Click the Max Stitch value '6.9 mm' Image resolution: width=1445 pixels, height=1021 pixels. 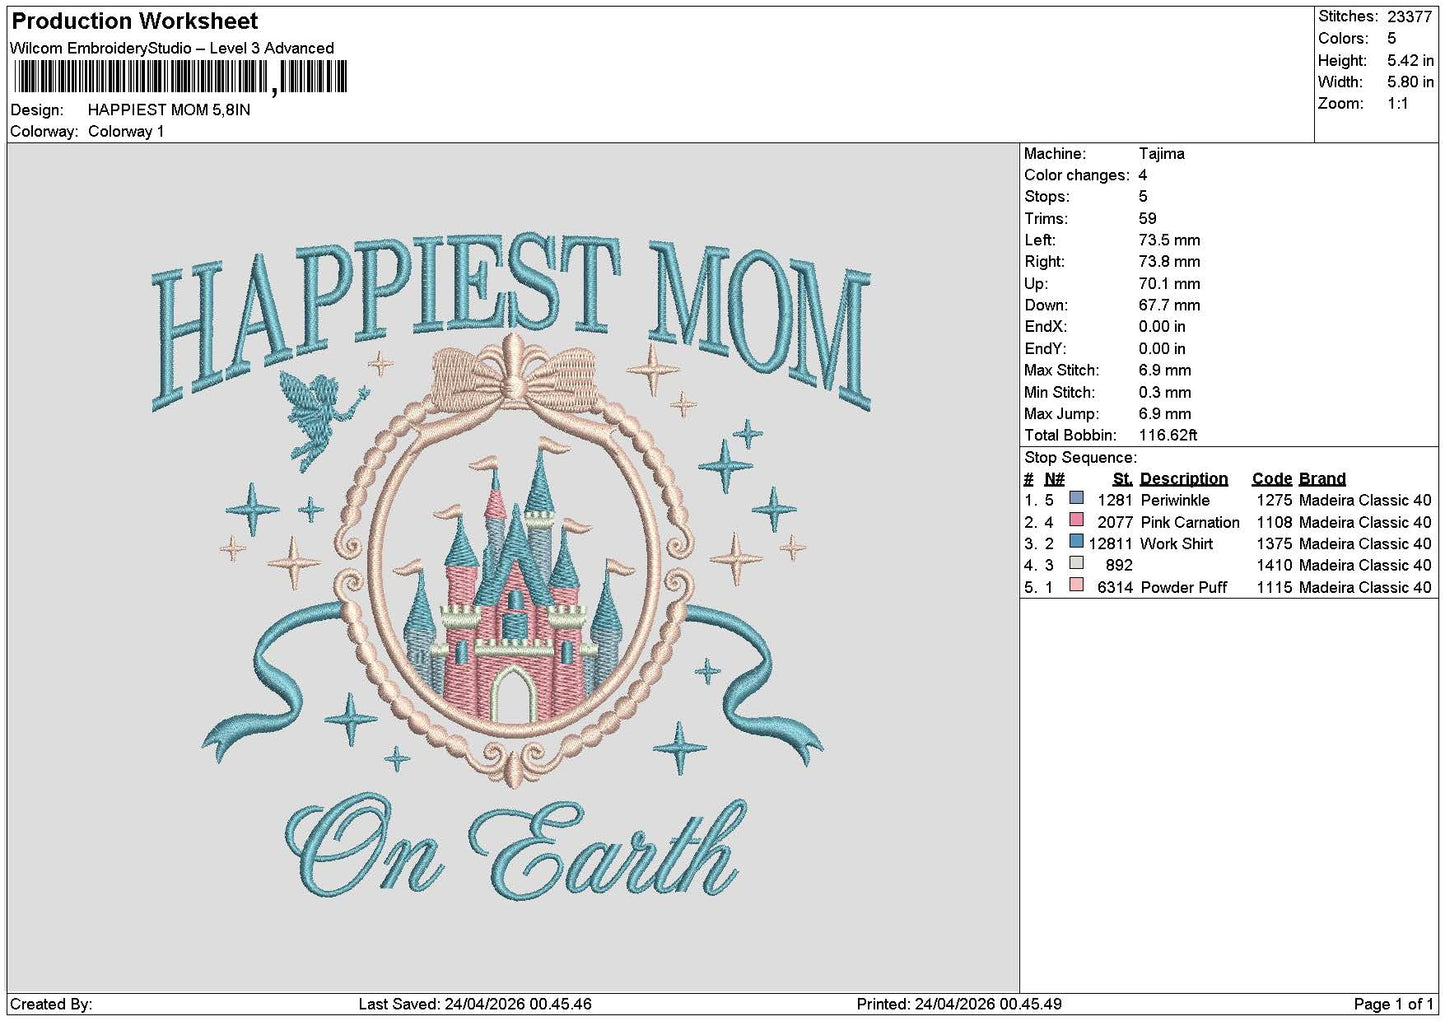(1165, 370)
